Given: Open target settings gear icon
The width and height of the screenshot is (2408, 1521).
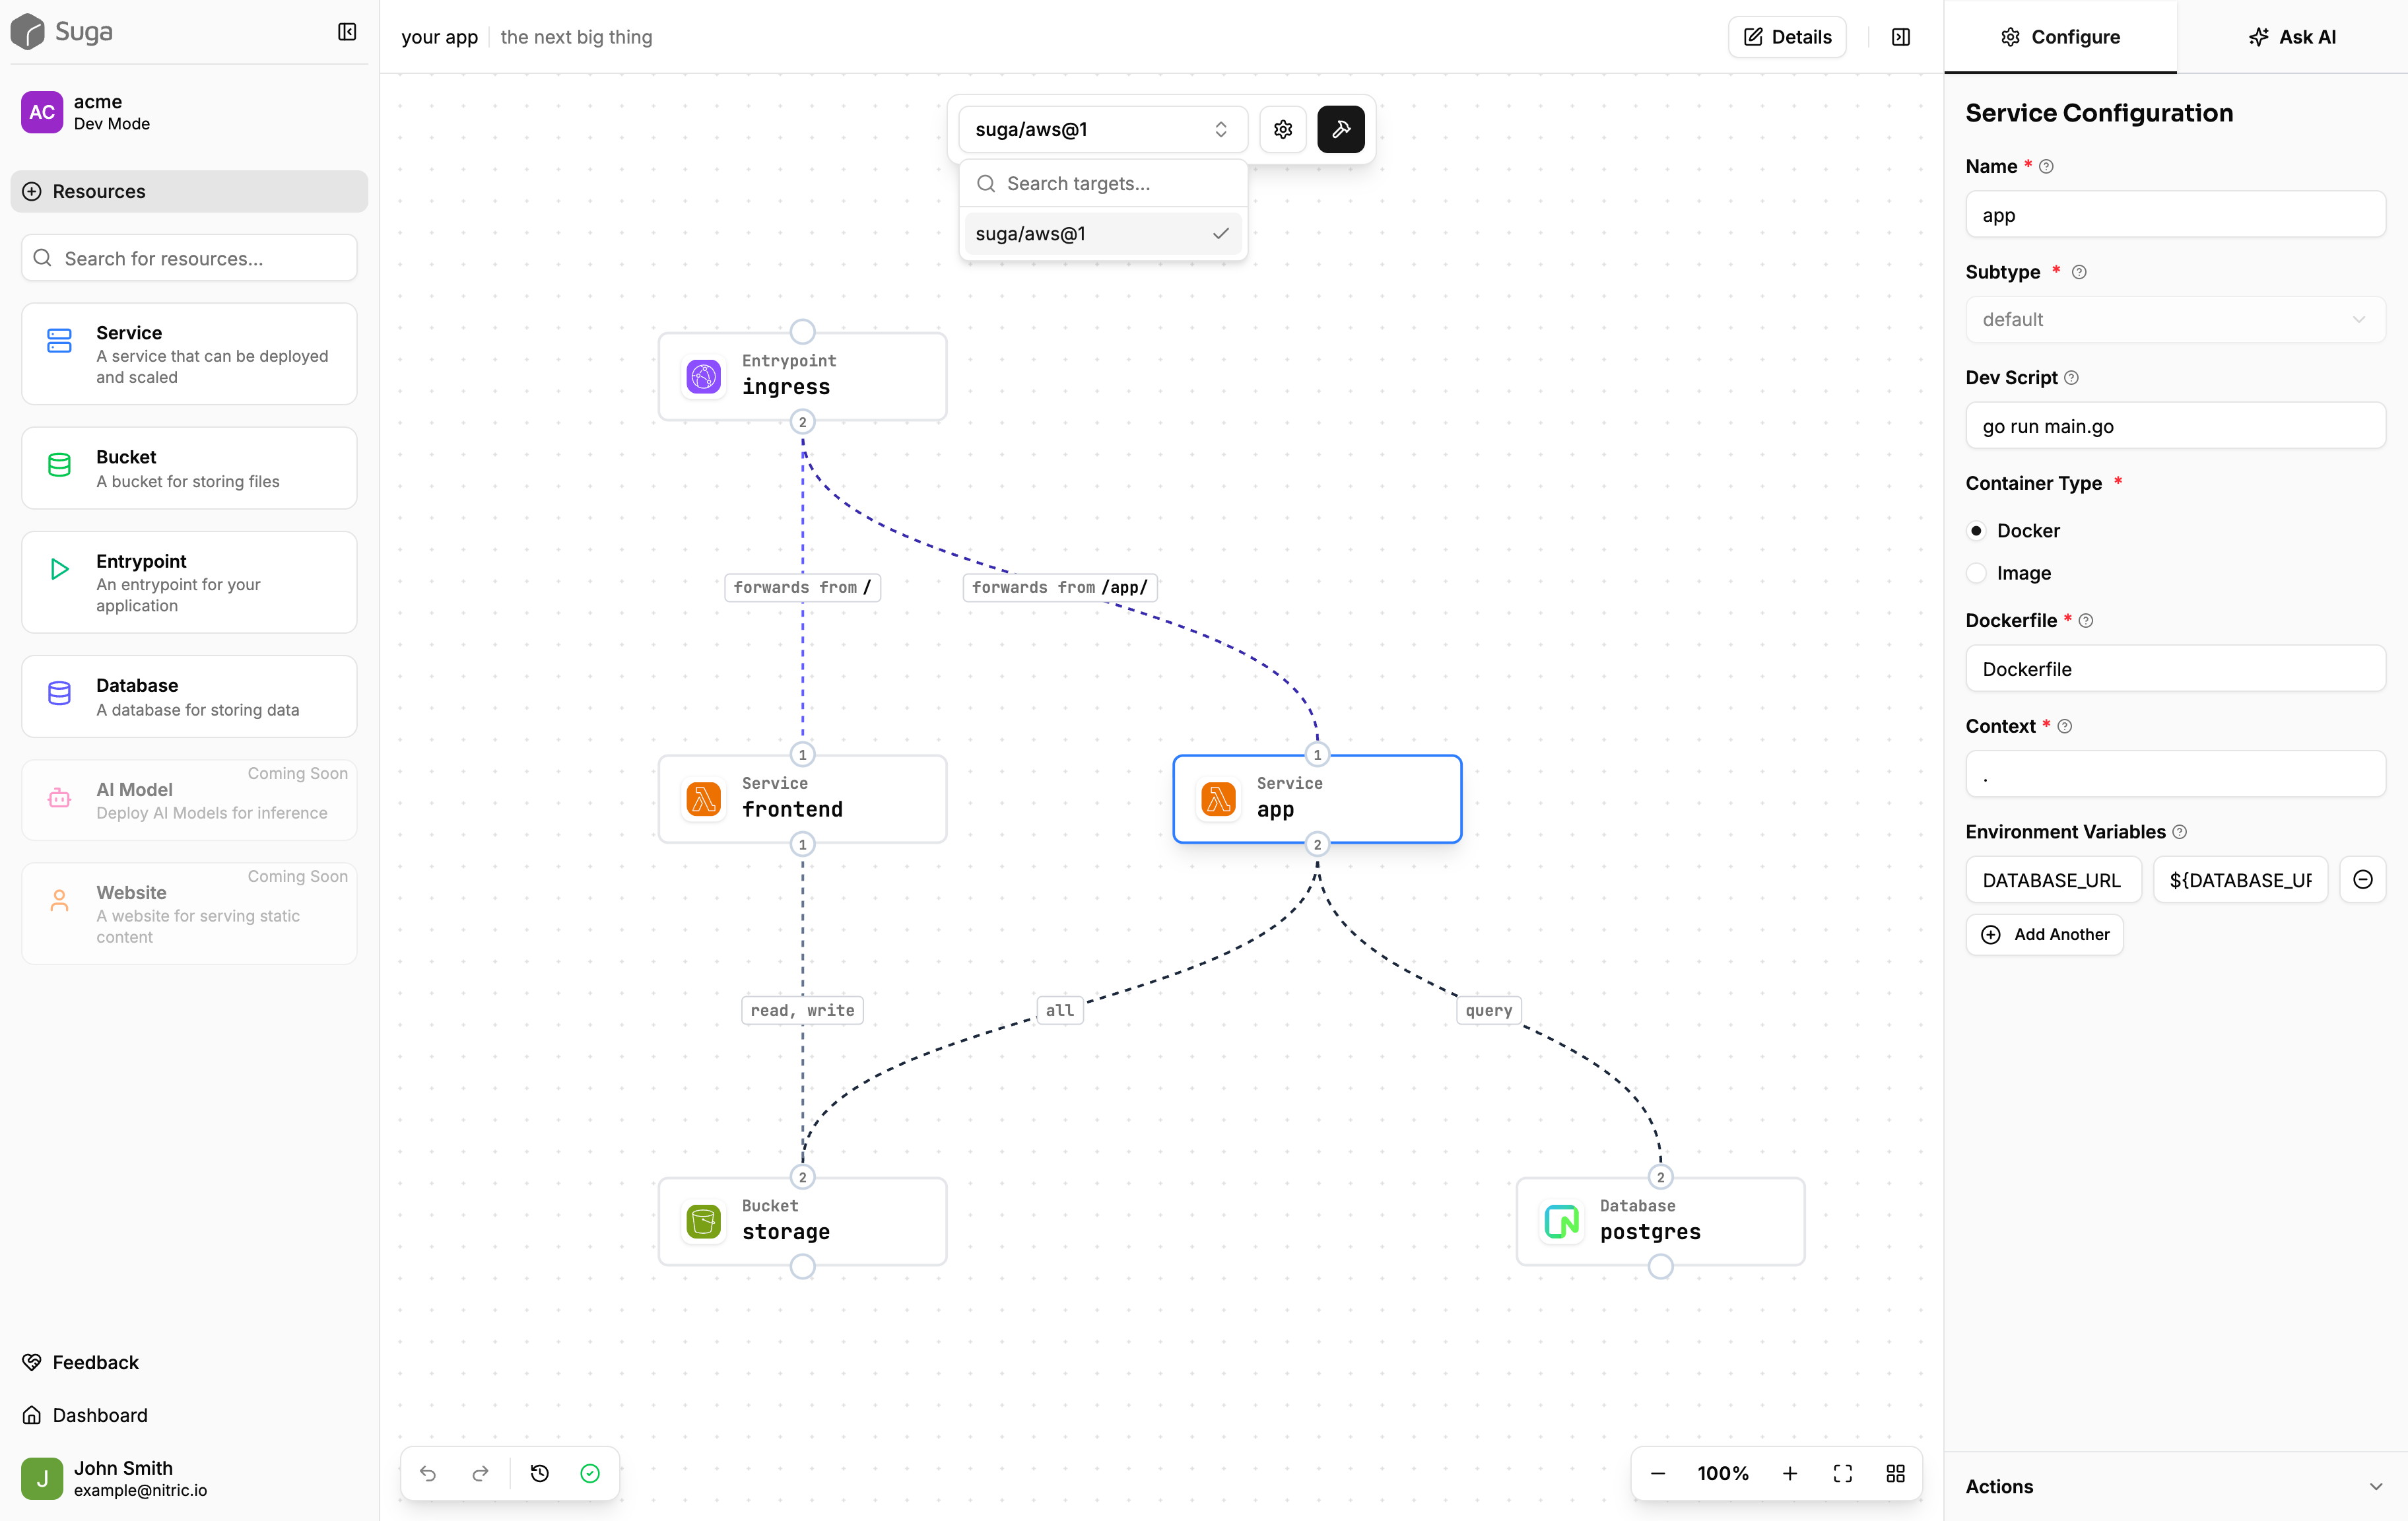Looking at the screenshot, I should [1283, 129].
